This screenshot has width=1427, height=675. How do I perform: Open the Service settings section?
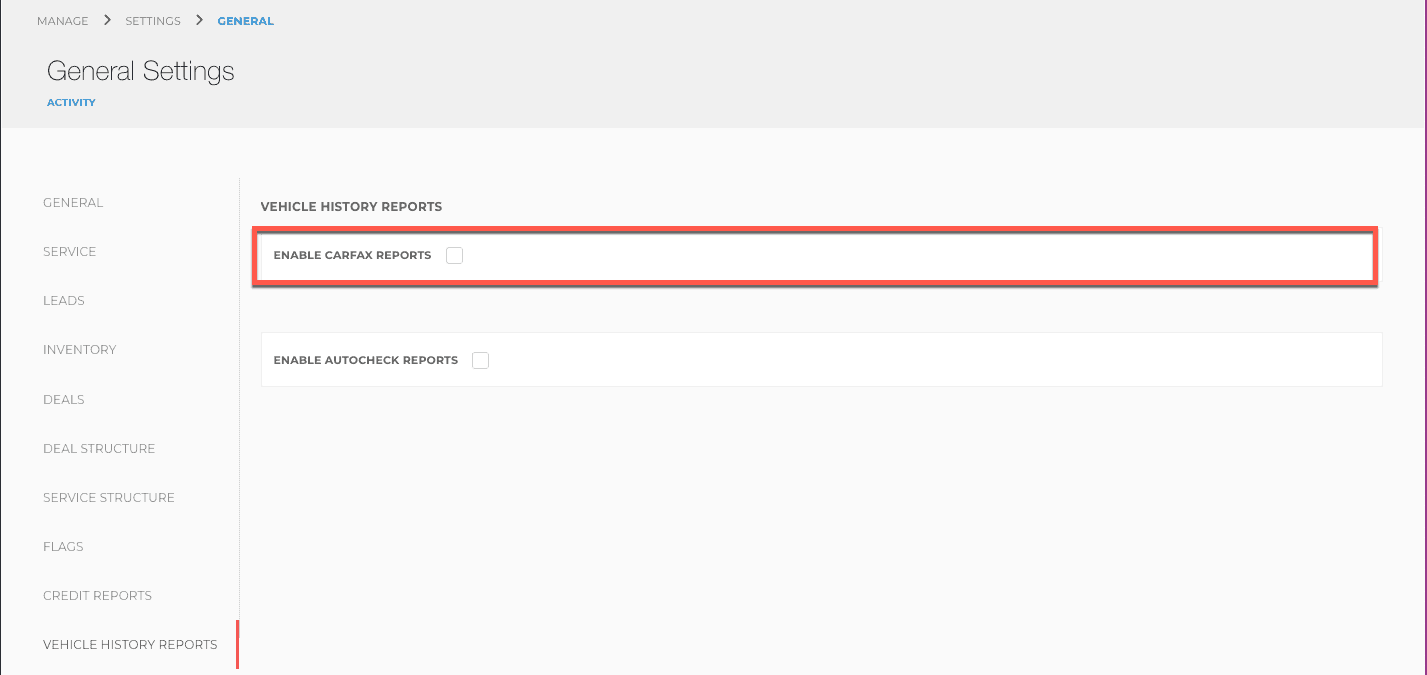point(70,252)
